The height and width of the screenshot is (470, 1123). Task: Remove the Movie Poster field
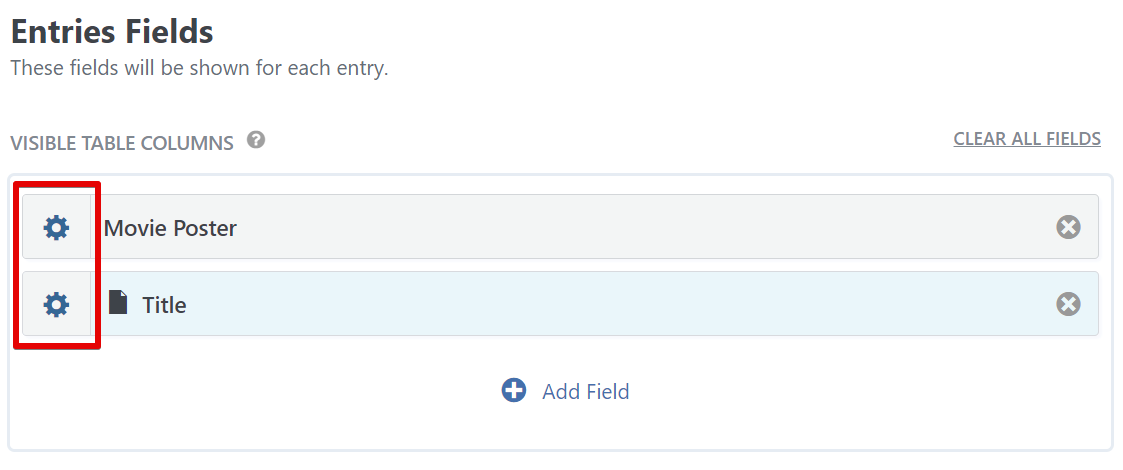tap(1068, 228)
